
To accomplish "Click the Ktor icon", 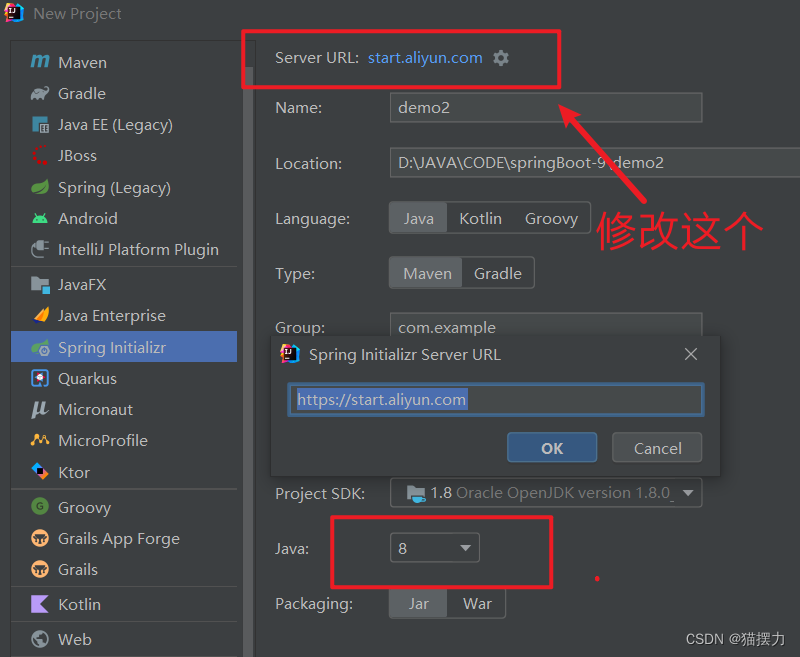I will [40, 471].
